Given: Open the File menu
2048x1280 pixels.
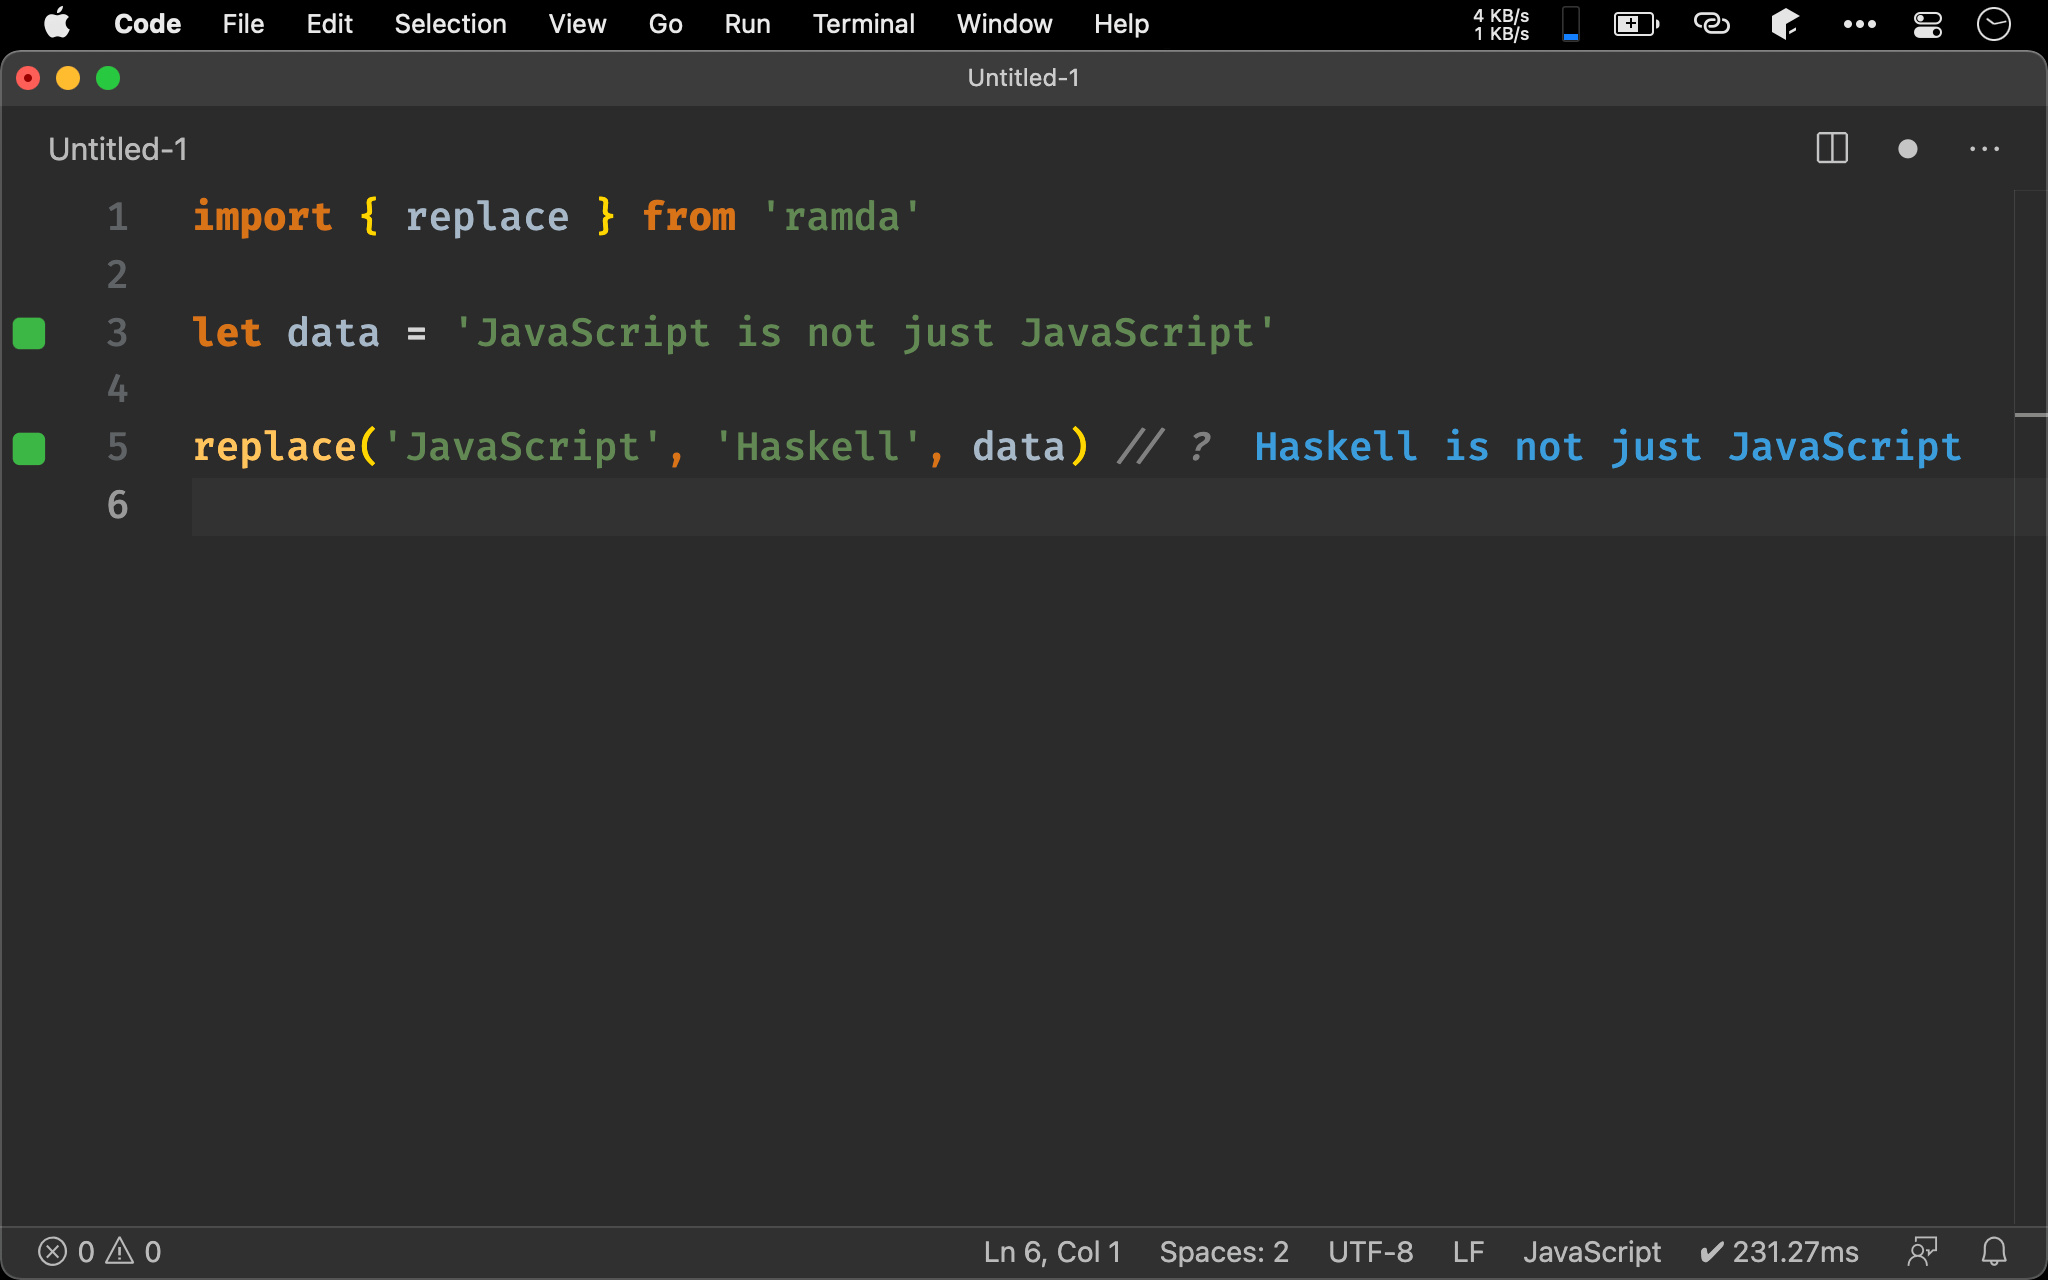Looking at the screenshot, I should 243,24.
